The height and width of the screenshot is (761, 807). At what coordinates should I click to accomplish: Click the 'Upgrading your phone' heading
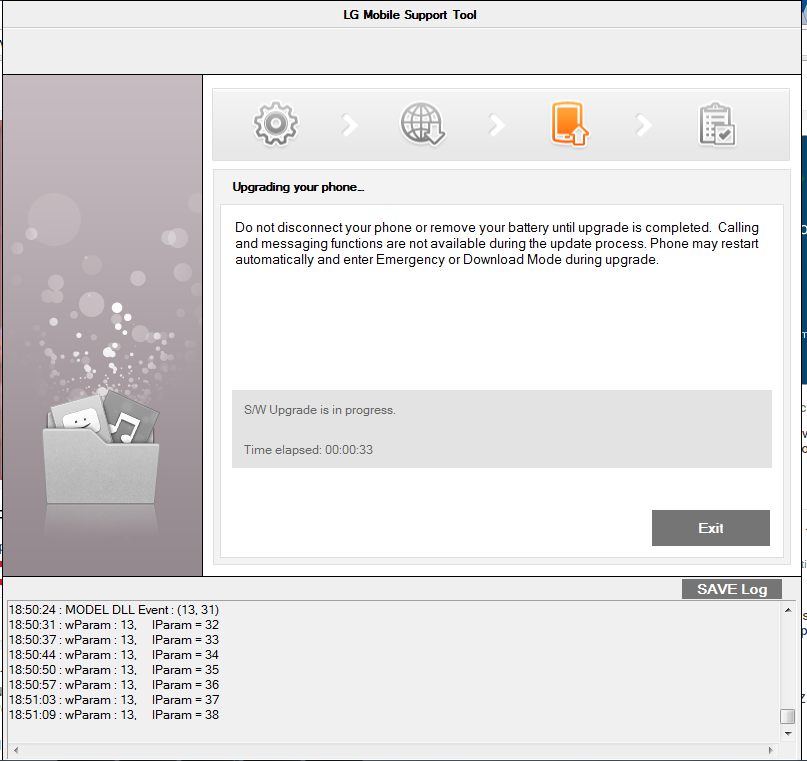tap(298, 187)
